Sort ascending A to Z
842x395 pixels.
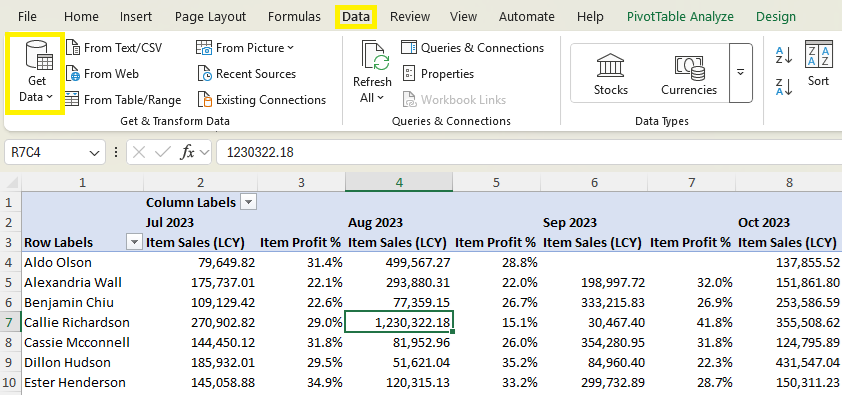pyautogui.click(x=784, y=55)
